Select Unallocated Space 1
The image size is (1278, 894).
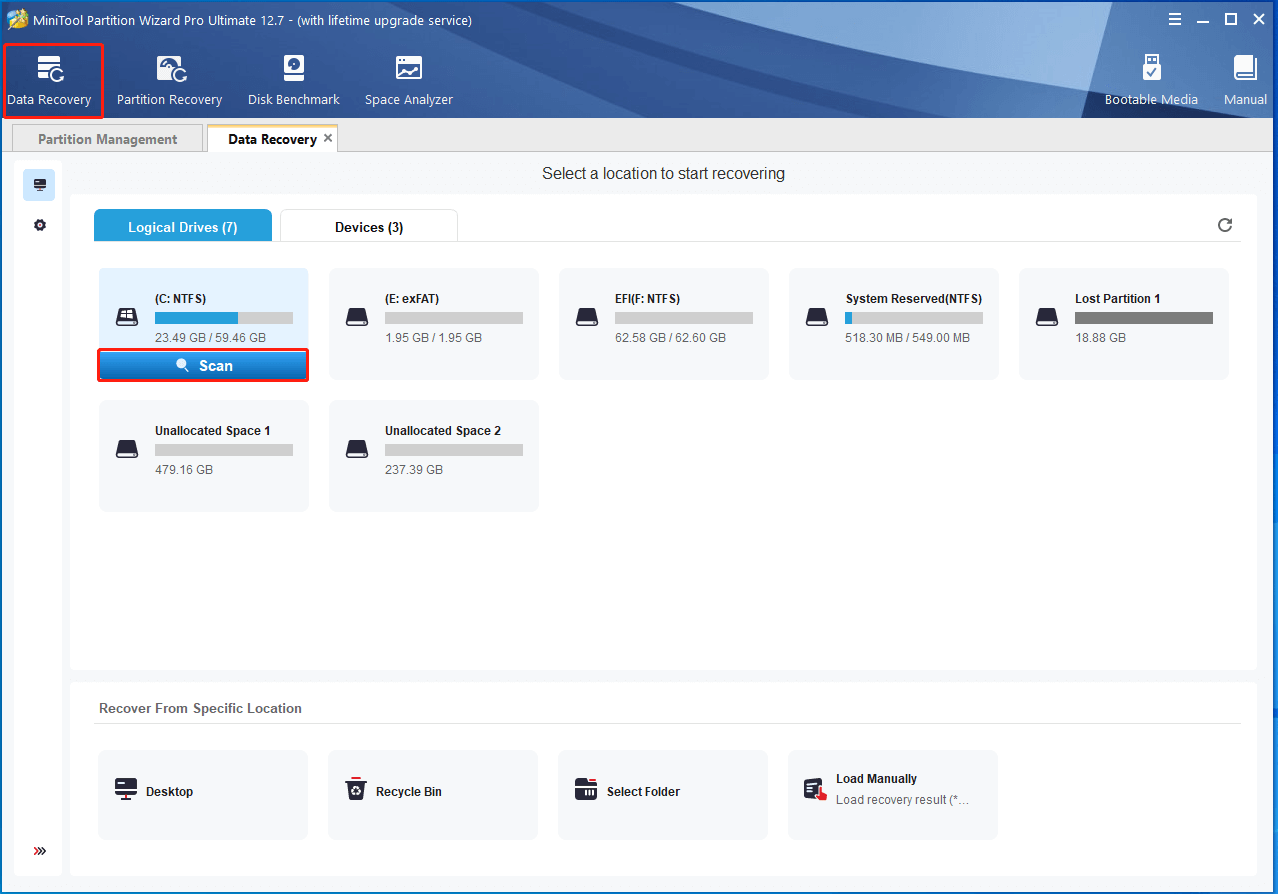(x=204, y=456)
